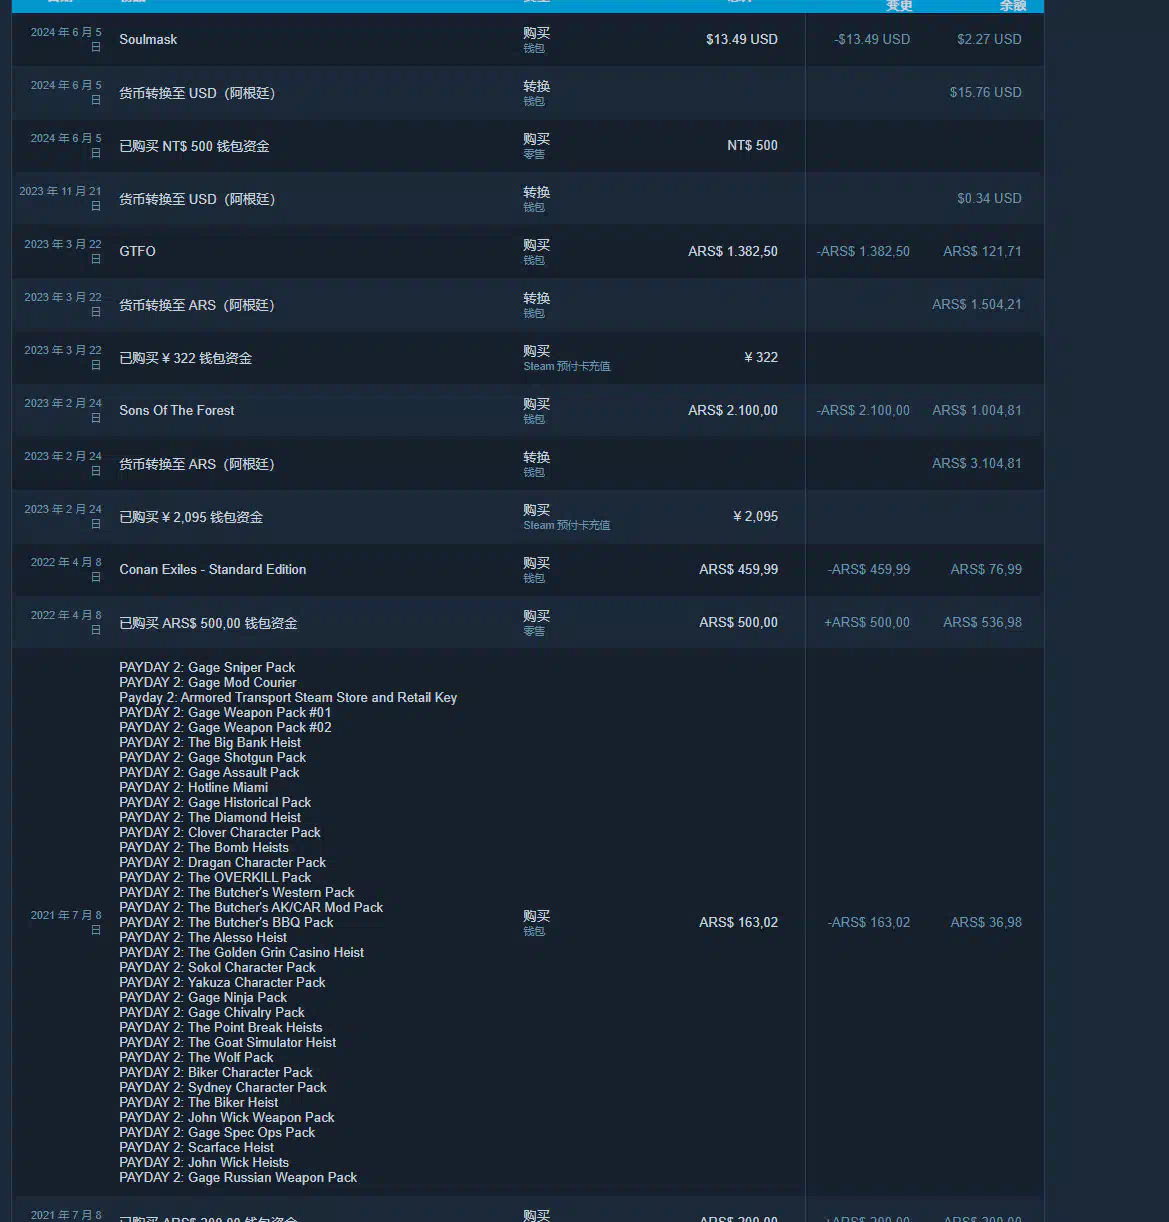Click PAYDAY 2: The Diamond Heist

pos(210,817)
